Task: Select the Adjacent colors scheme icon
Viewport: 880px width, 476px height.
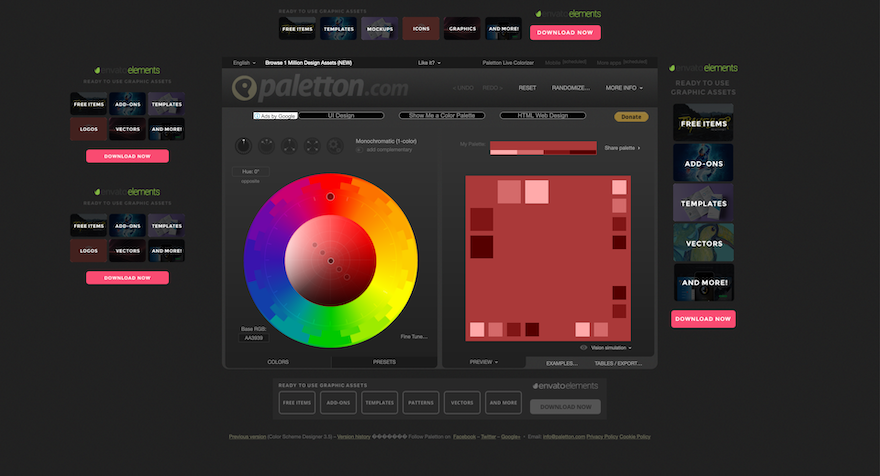Action: coord(266,145)
